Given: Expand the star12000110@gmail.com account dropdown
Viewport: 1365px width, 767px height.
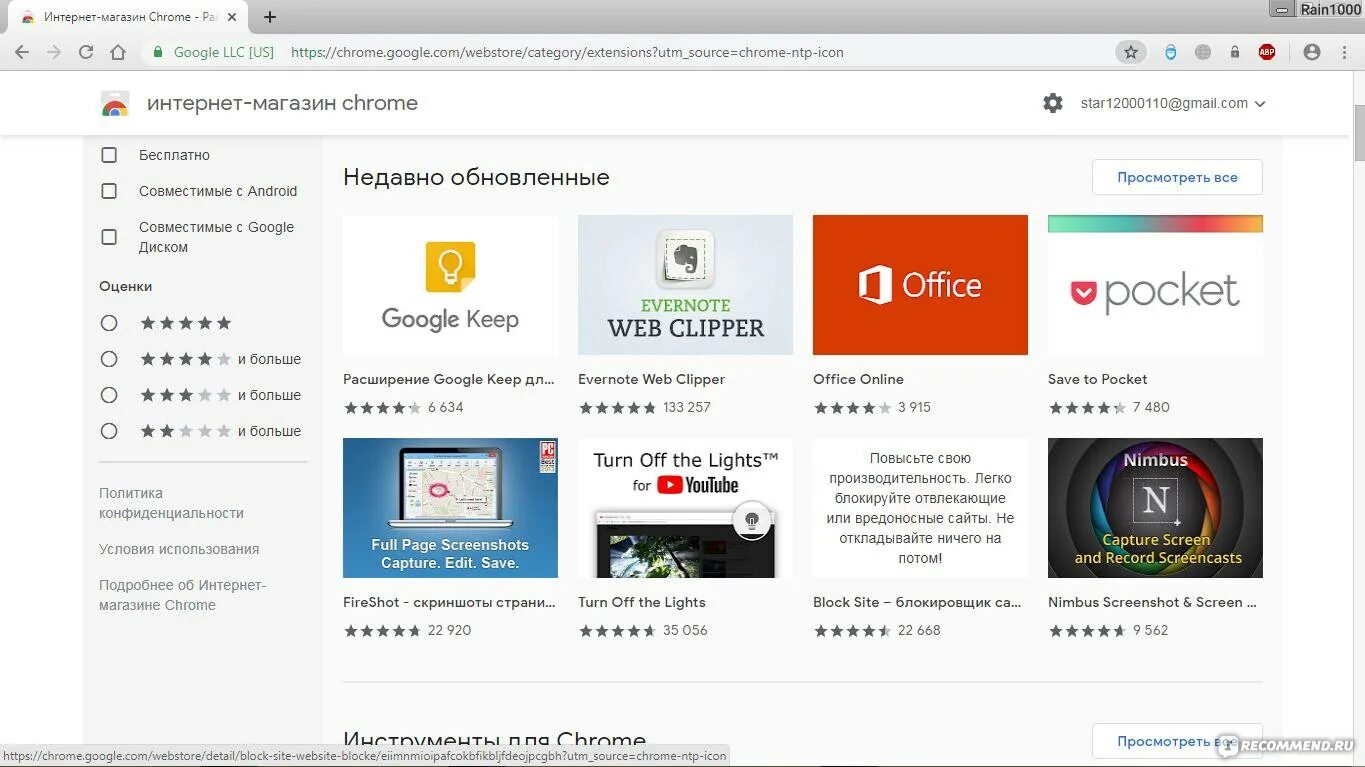Looking at the screenshot, I should coord(1173,103).
